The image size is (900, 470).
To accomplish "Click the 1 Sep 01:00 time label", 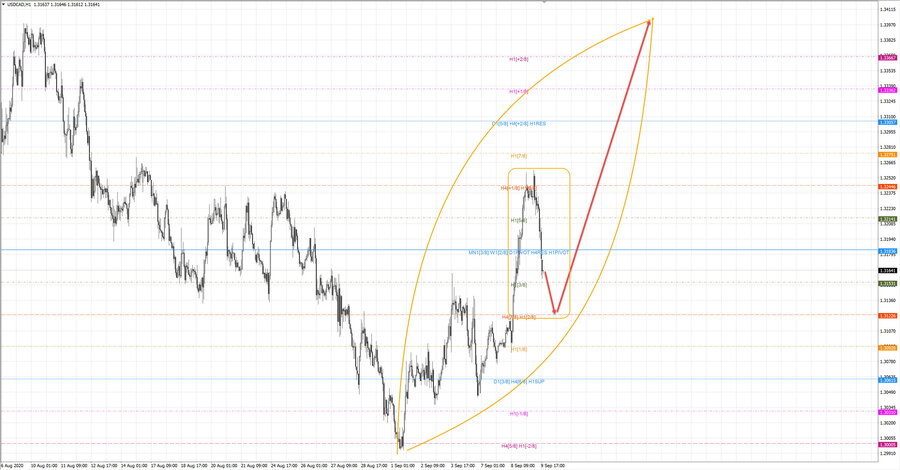I will pyautogui.click(x=403, y=465).
